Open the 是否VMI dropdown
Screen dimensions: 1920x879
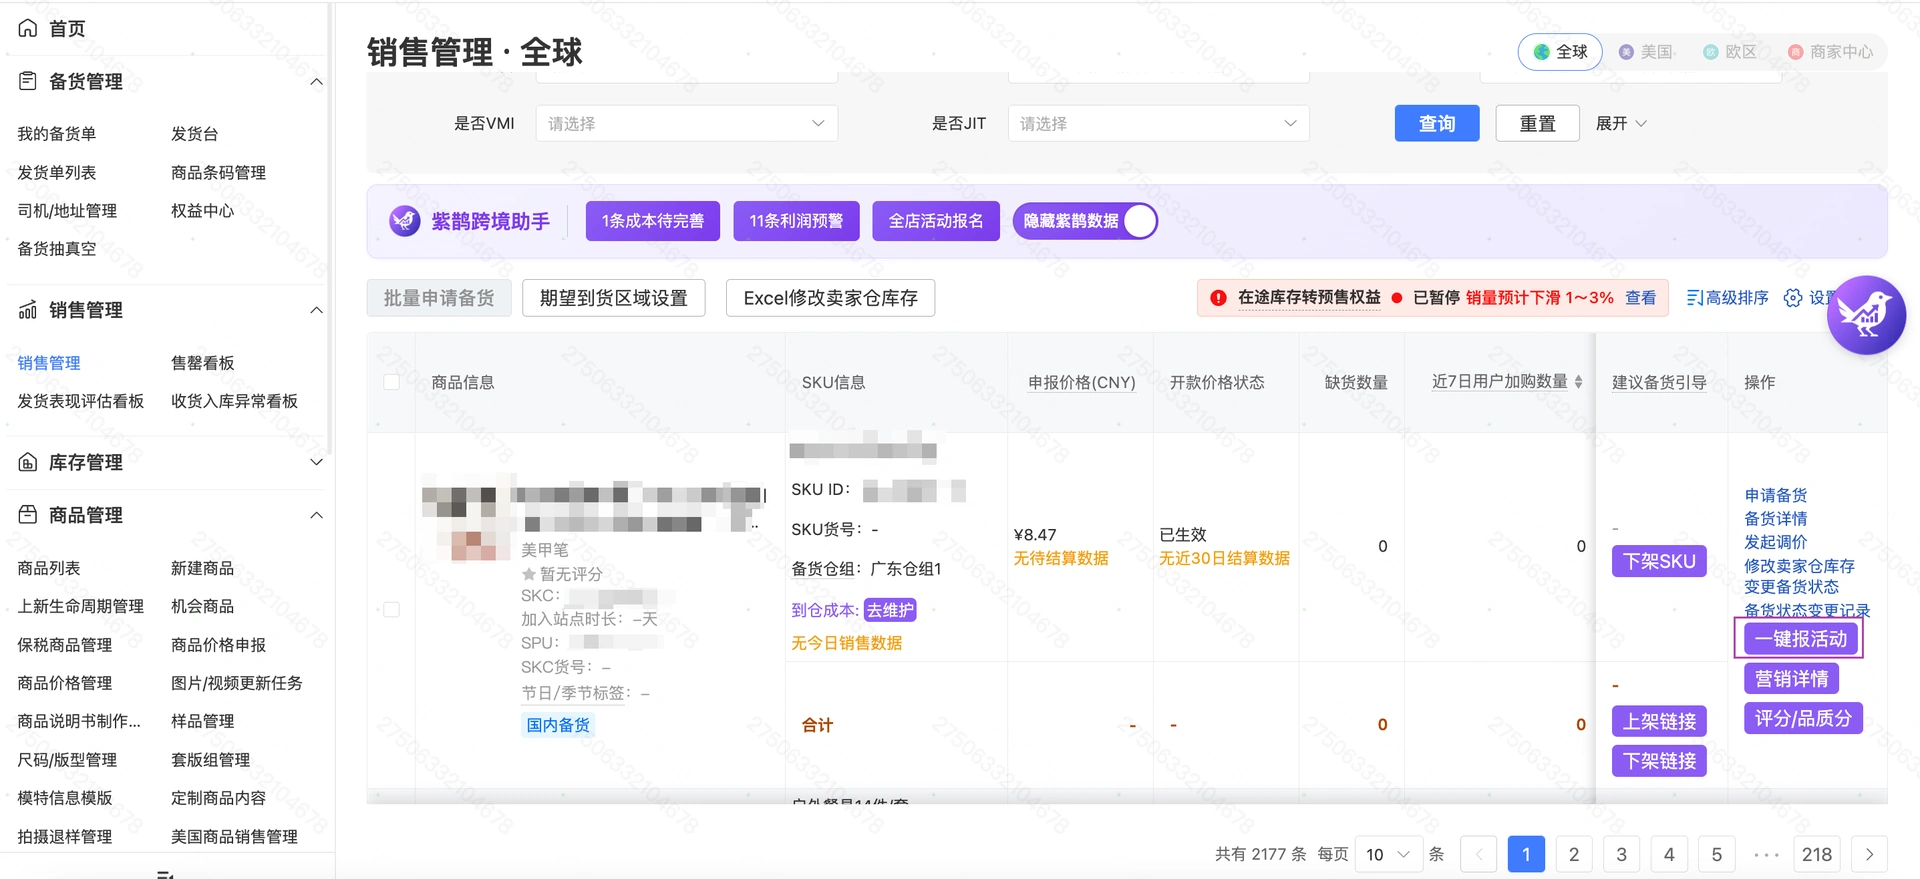(686, 123)
